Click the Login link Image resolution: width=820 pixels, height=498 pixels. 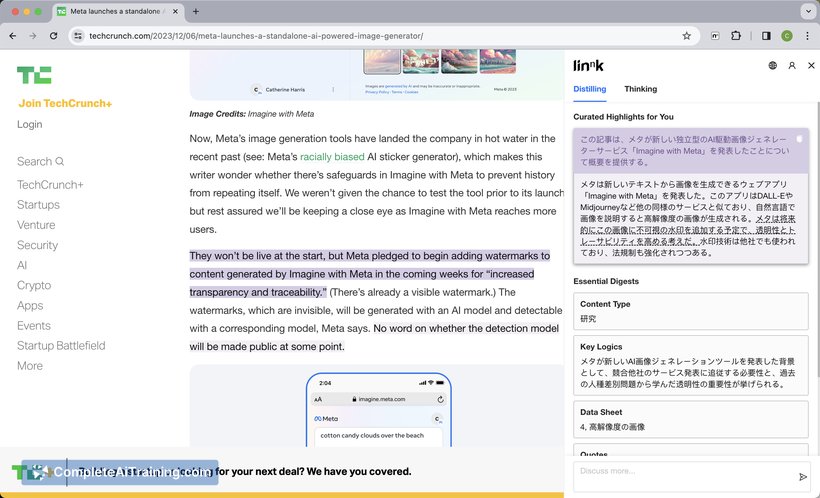pos(29,124)
